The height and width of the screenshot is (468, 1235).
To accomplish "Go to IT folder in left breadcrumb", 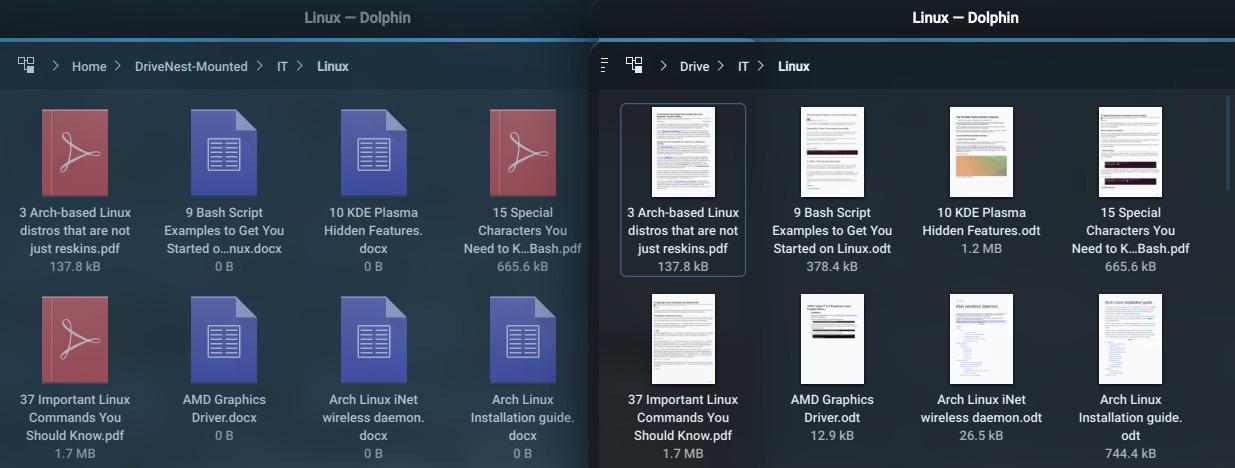I will 283,67.
